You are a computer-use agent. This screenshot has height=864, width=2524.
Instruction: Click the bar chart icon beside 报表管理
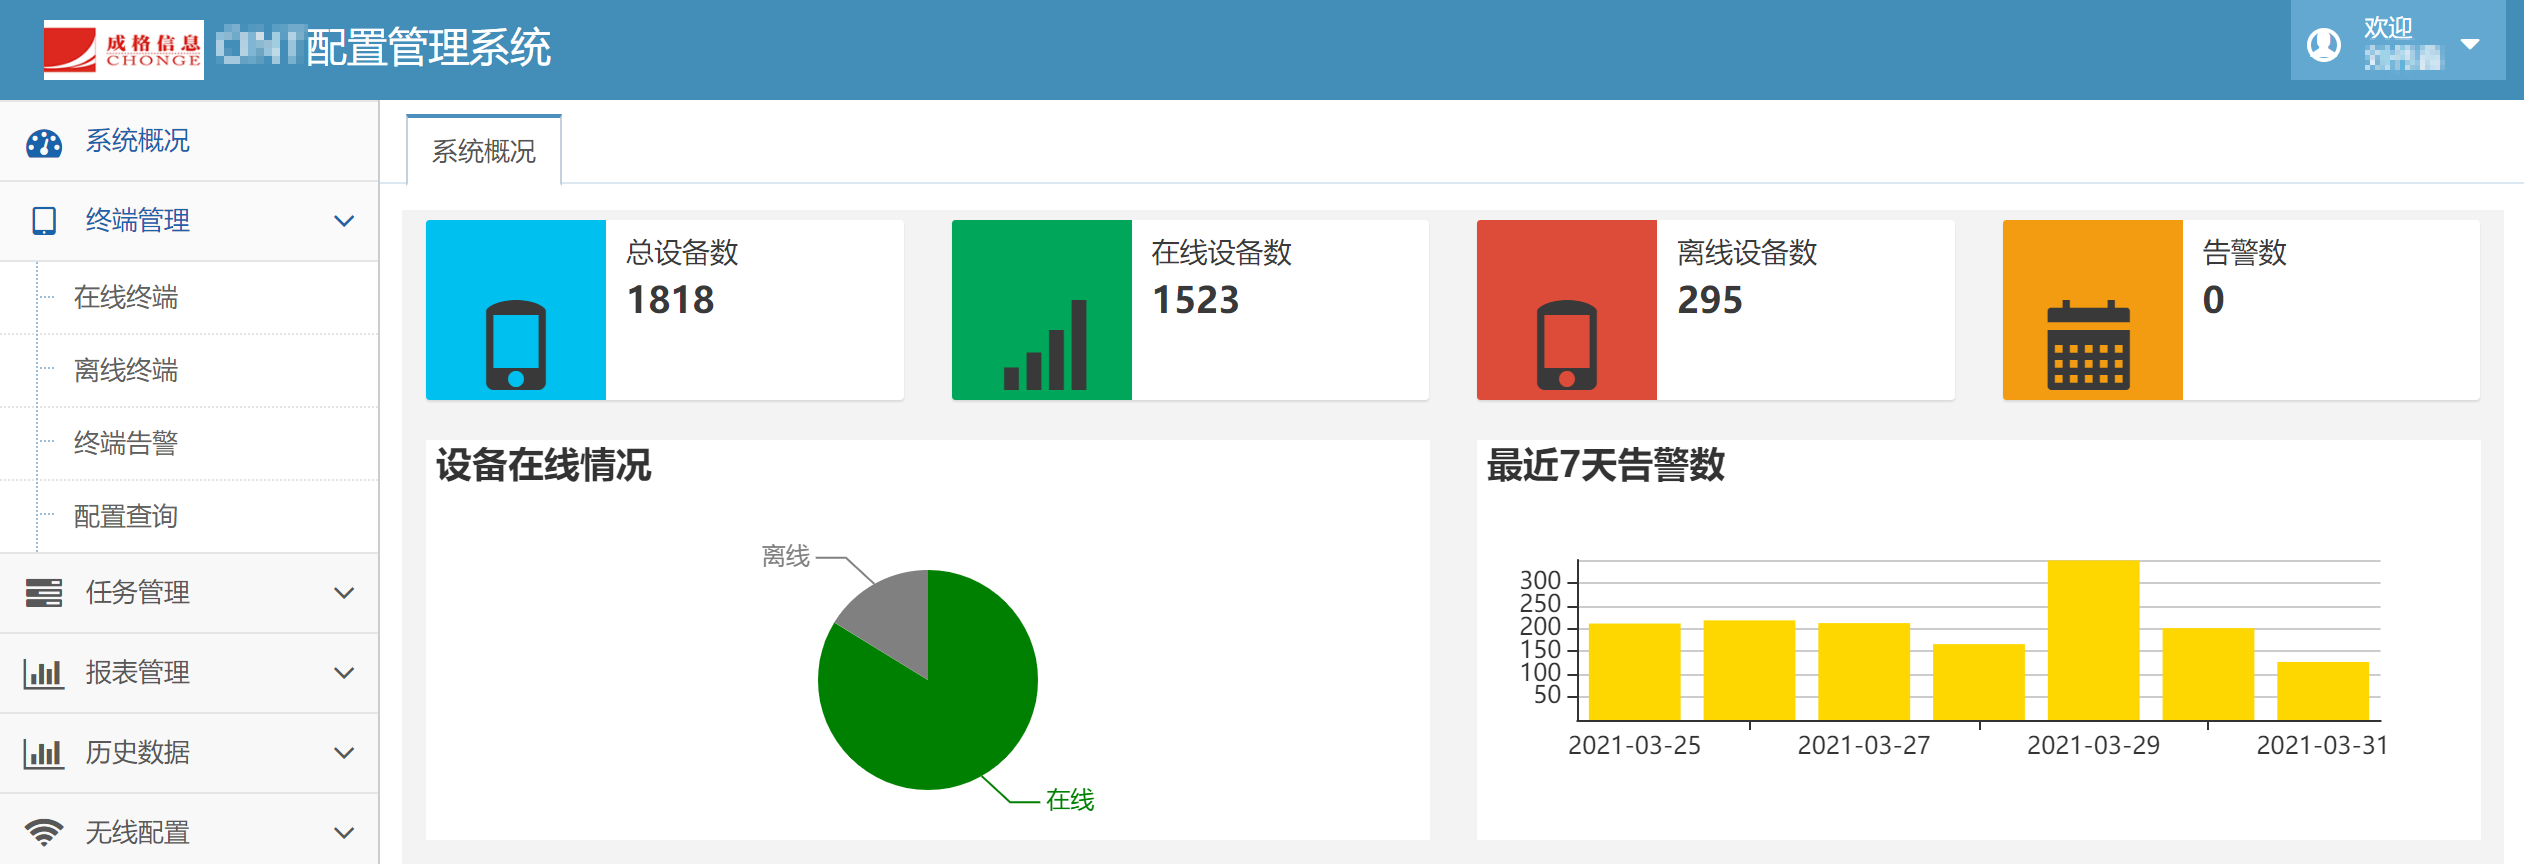click(x=44, y=673)
